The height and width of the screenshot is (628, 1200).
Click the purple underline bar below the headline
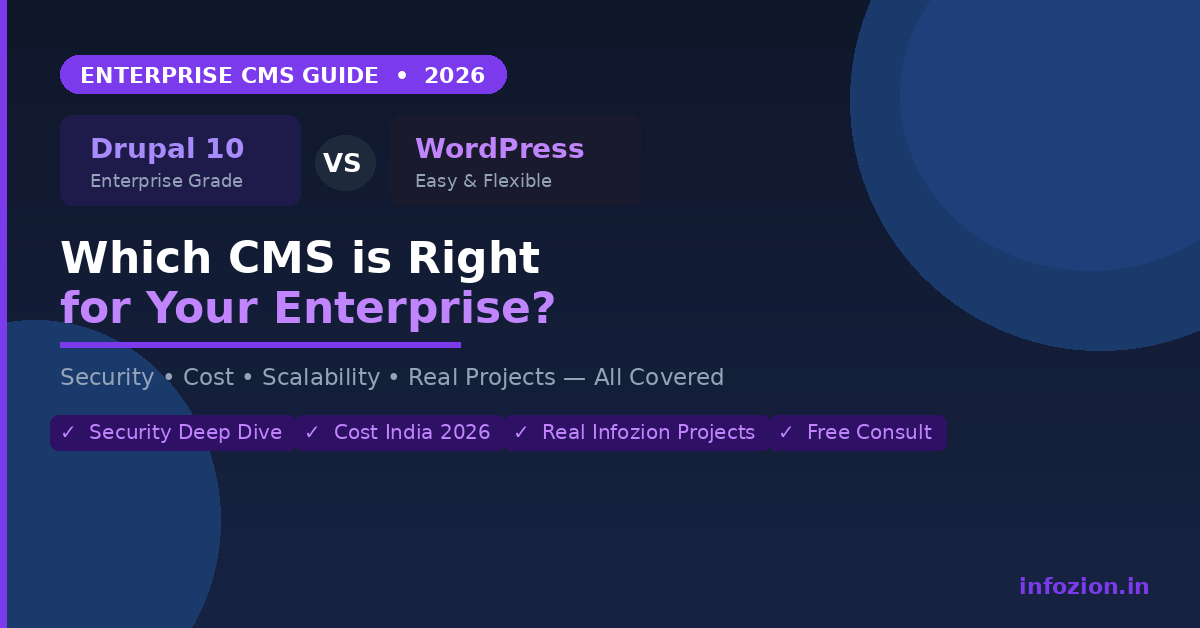coord(260,344)
